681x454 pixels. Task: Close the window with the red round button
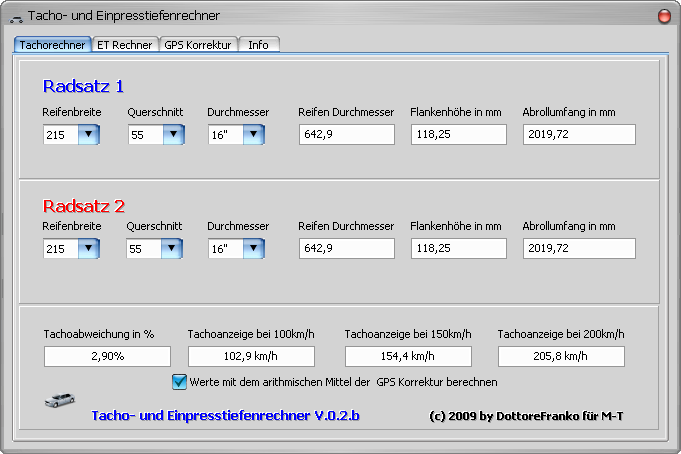[x=664, y=17]
